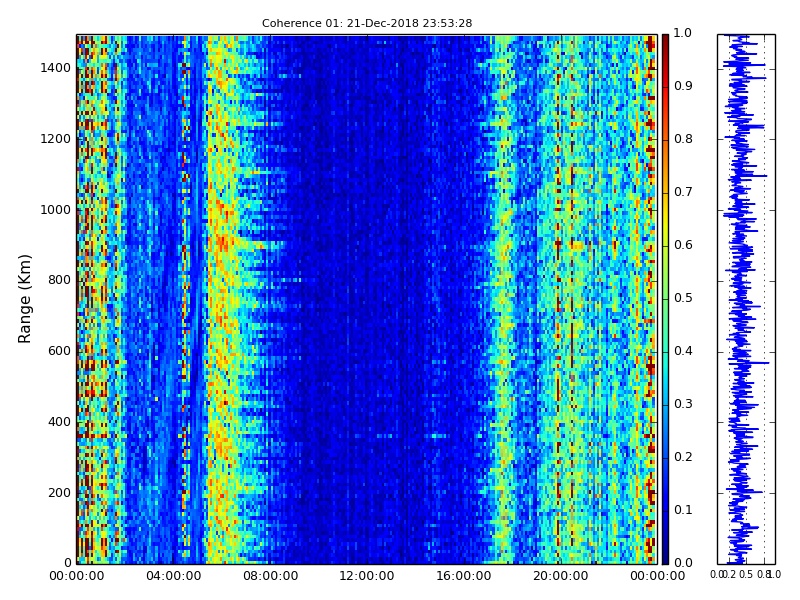This screenshot has height=600, width=800.
Task: Select the colorbar's 0.6 tick label
Action: click(683, 245)
